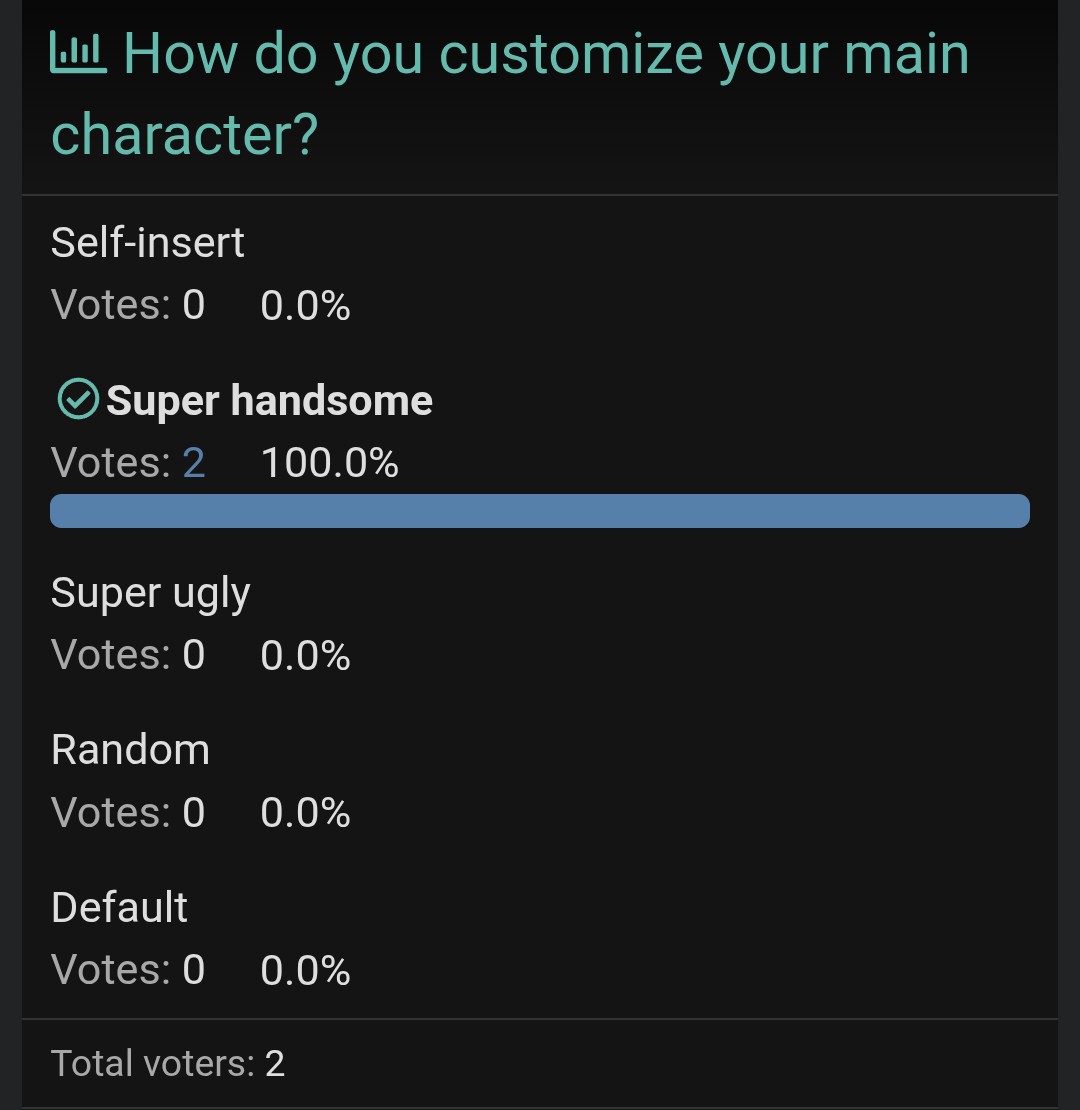Click the blue vote count 2
Screen dimensions: 1080x1110
[193, 463]
